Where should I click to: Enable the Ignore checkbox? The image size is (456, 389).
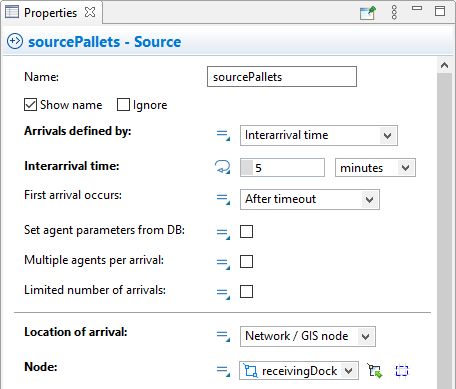(x=123, y=105)
